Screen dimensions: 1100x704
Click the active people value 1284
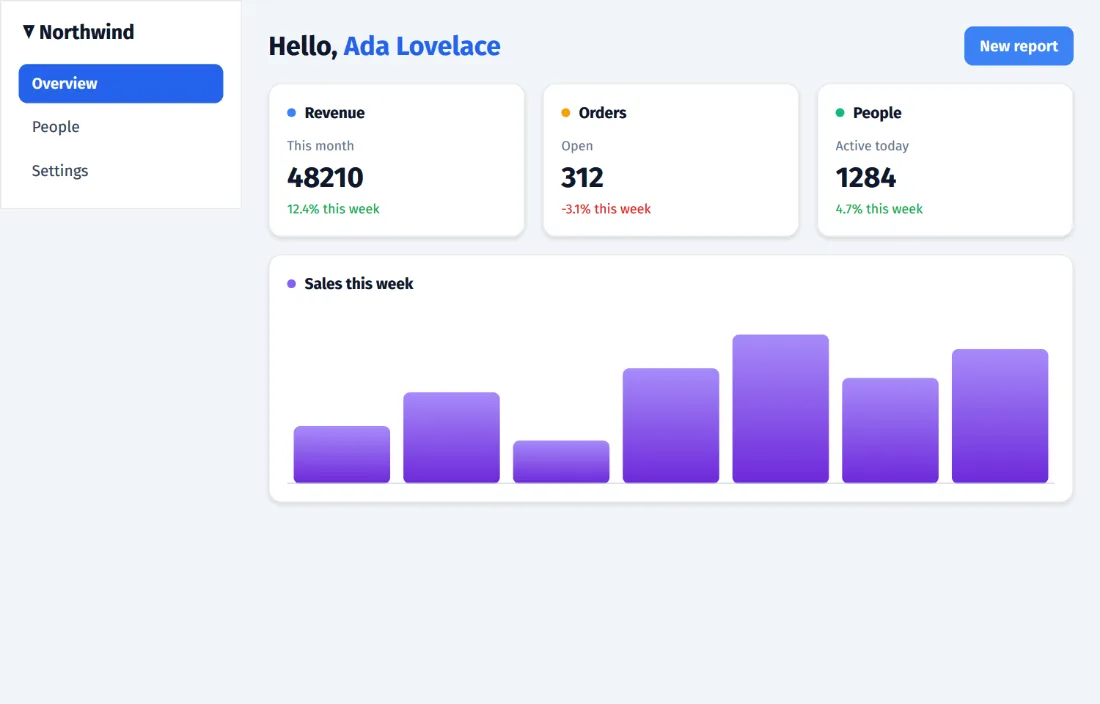866,177
